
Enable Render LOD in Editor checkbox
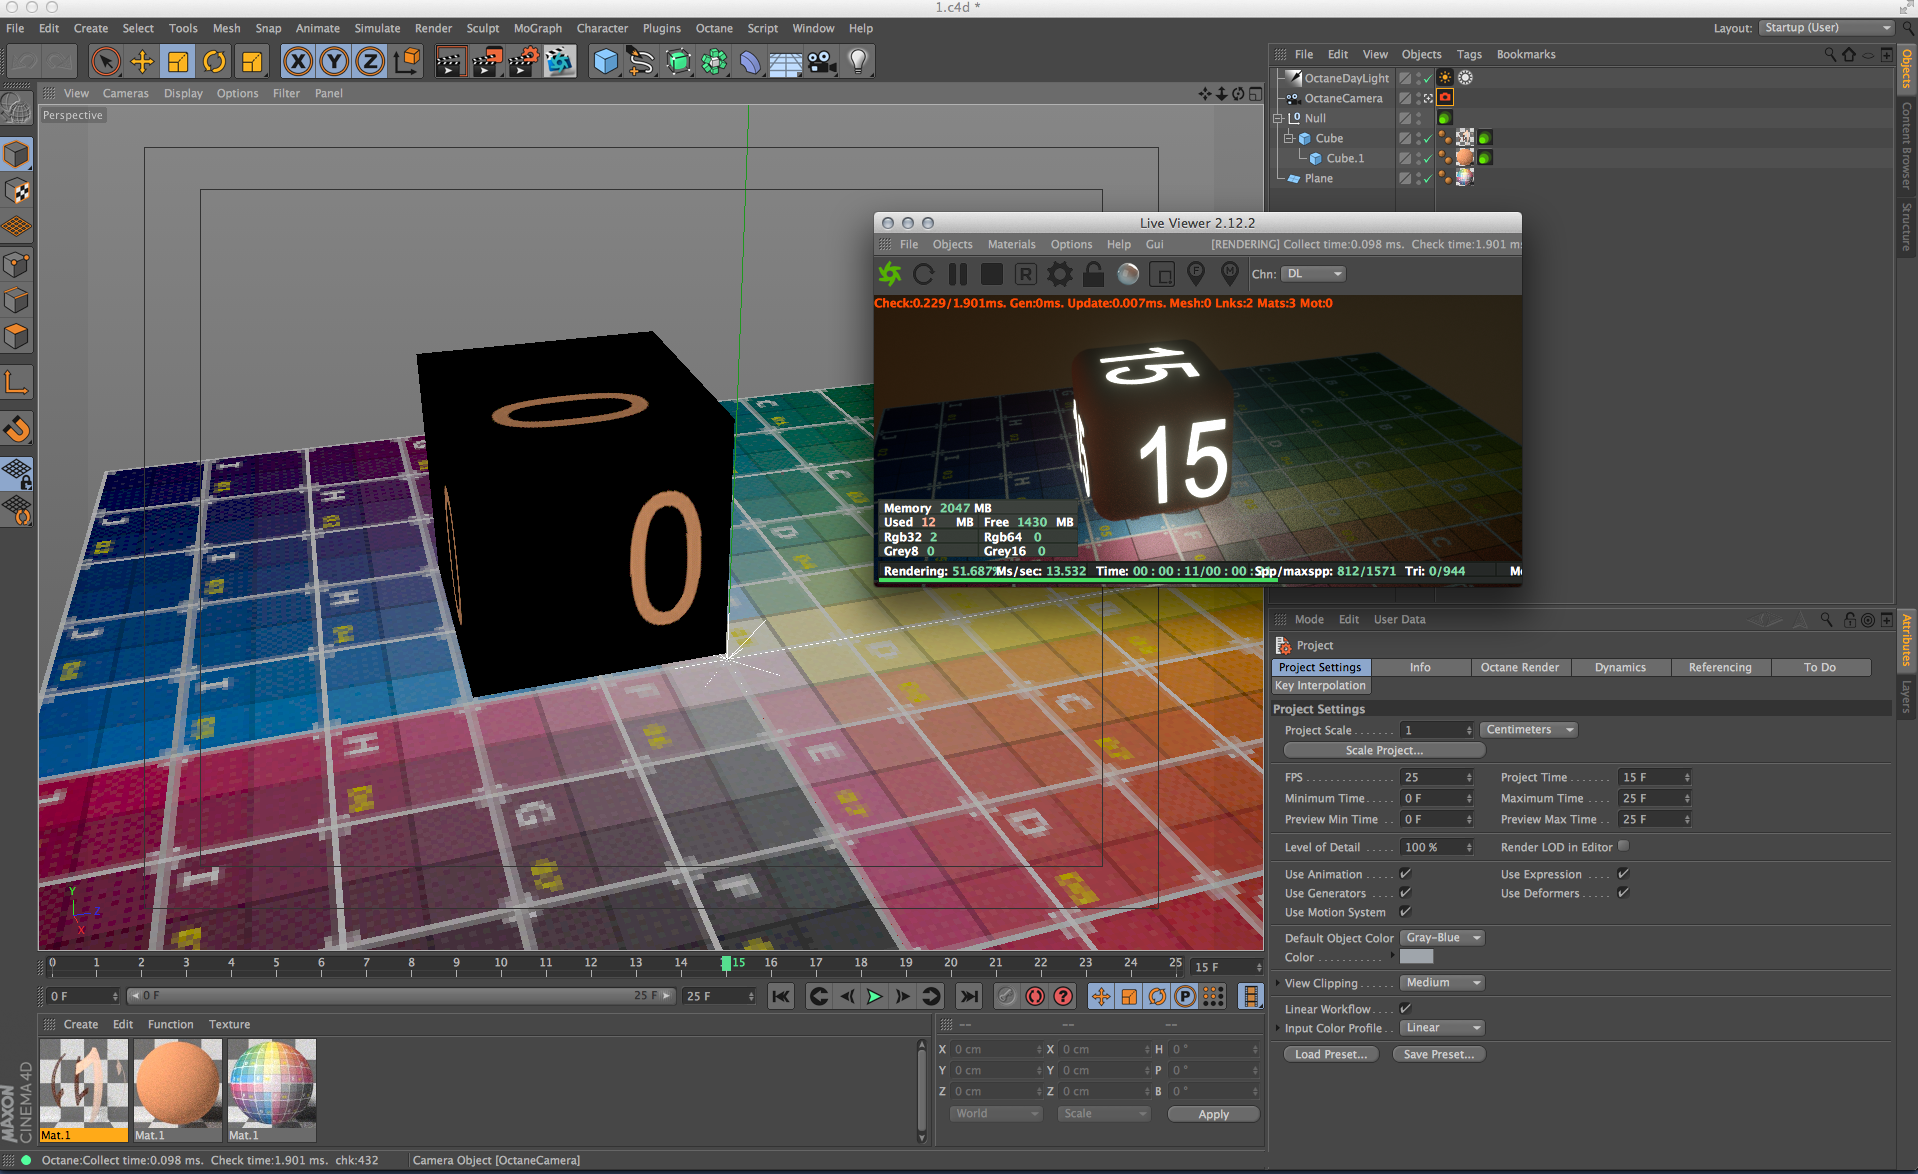[x=1623, y=846]
